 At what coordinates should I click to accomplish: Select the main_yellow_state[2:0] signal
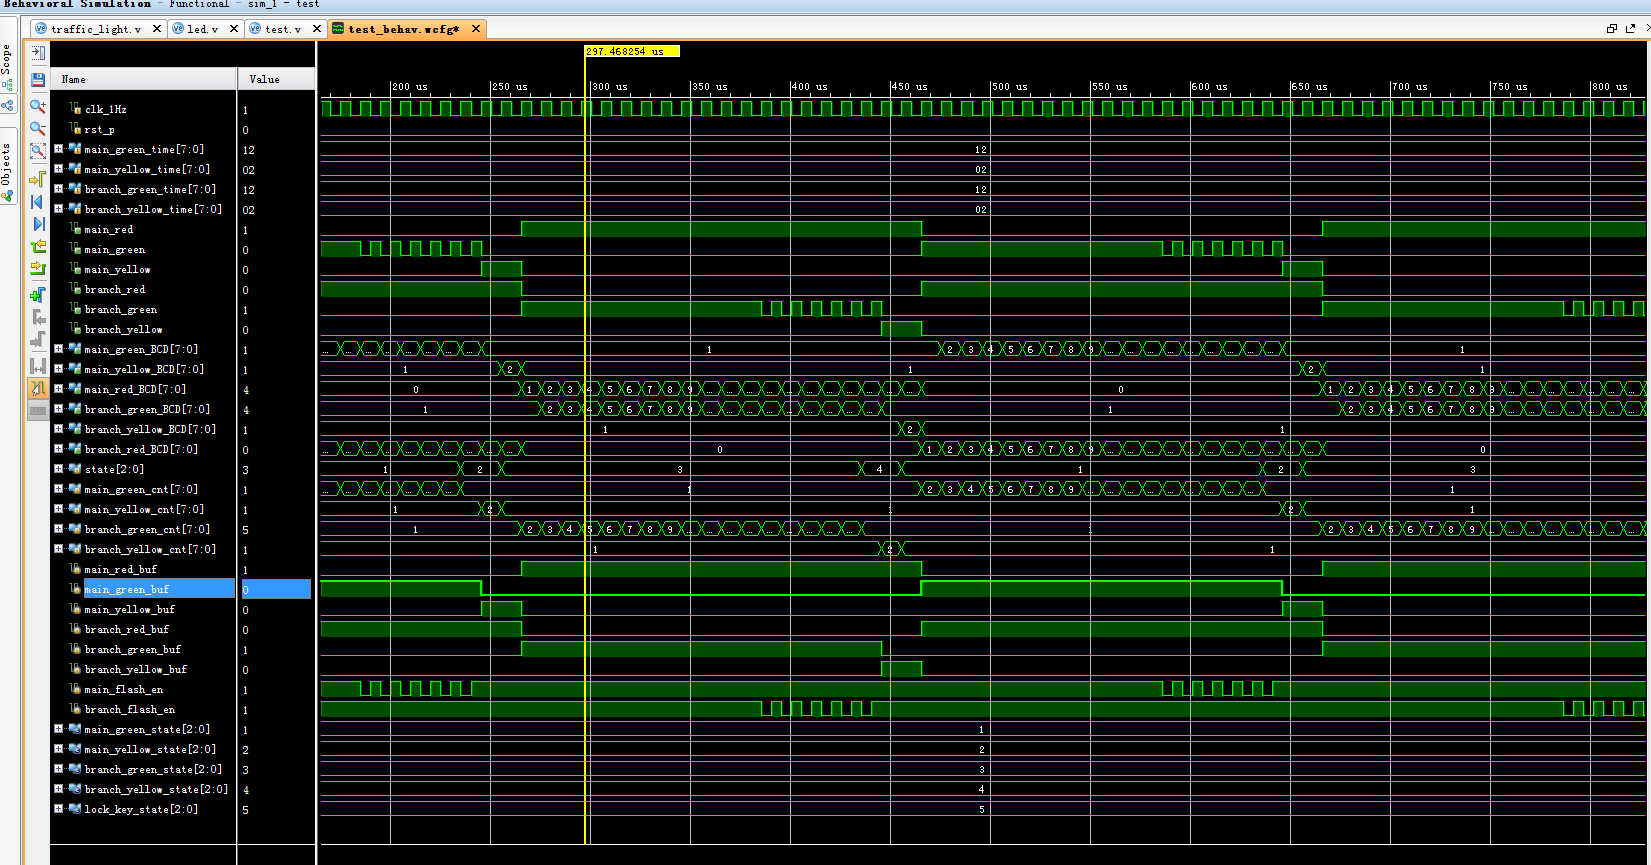click(x=150, y=749)
